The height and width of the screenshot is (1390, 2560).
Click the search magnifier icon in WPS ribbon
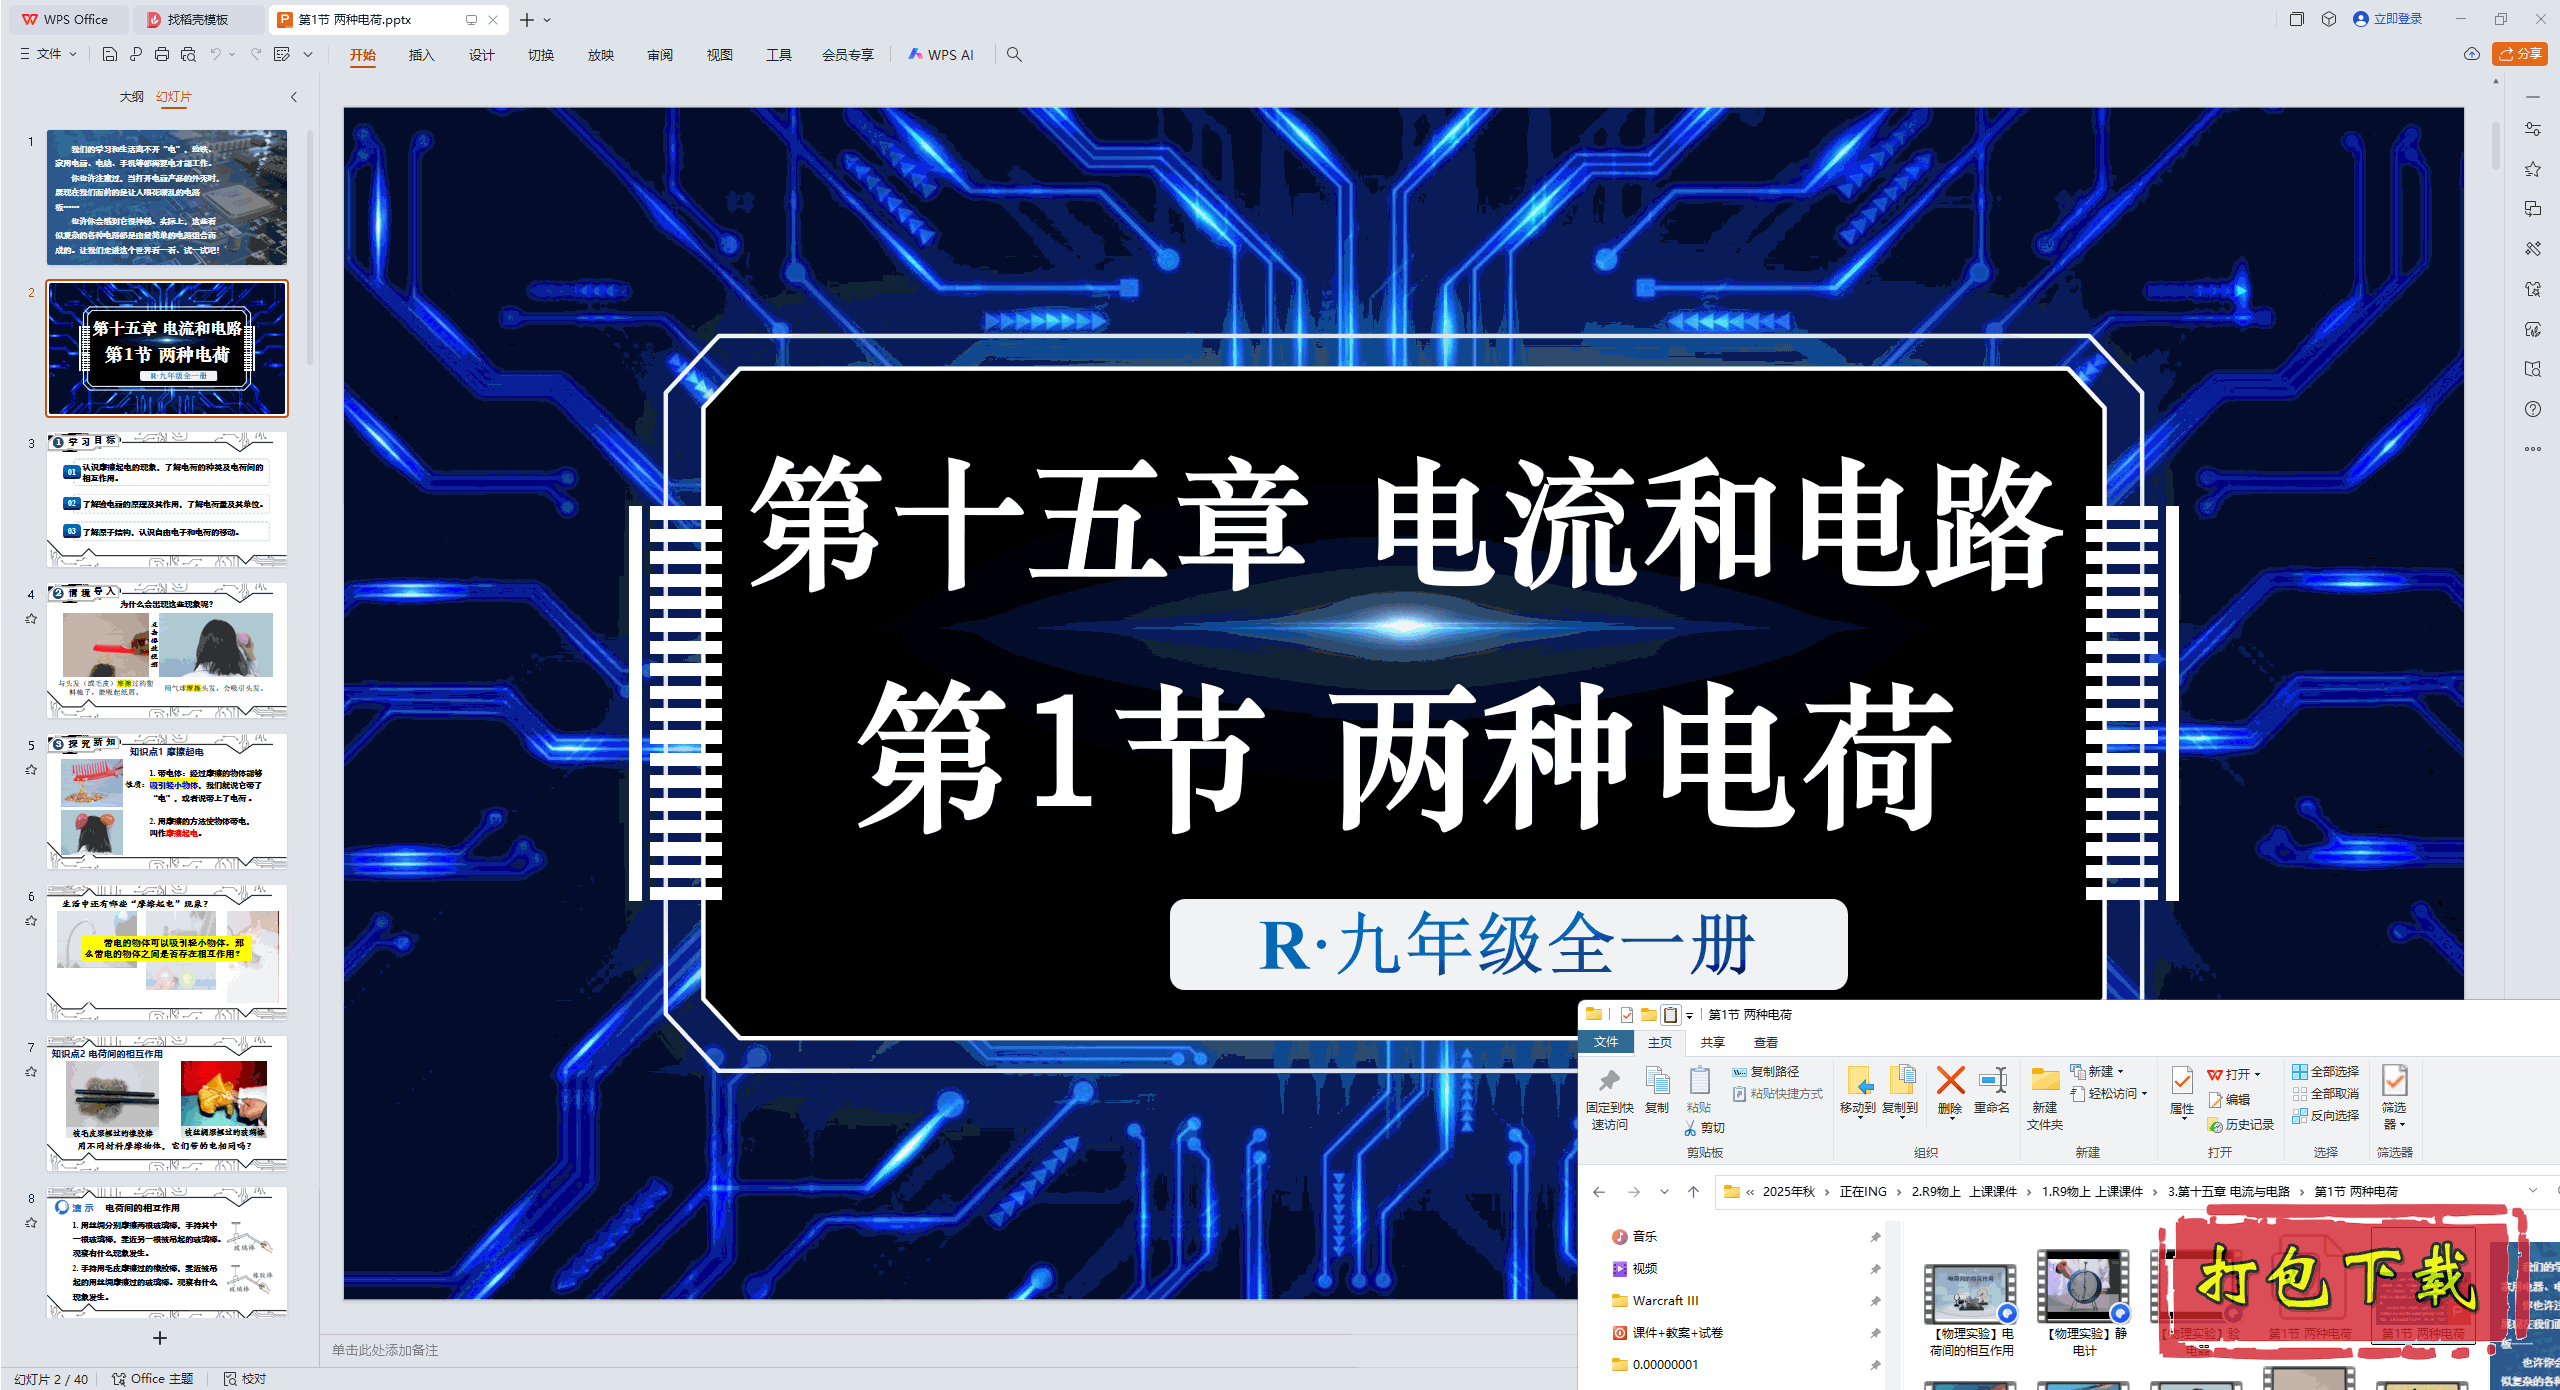tap(1014, 55)
